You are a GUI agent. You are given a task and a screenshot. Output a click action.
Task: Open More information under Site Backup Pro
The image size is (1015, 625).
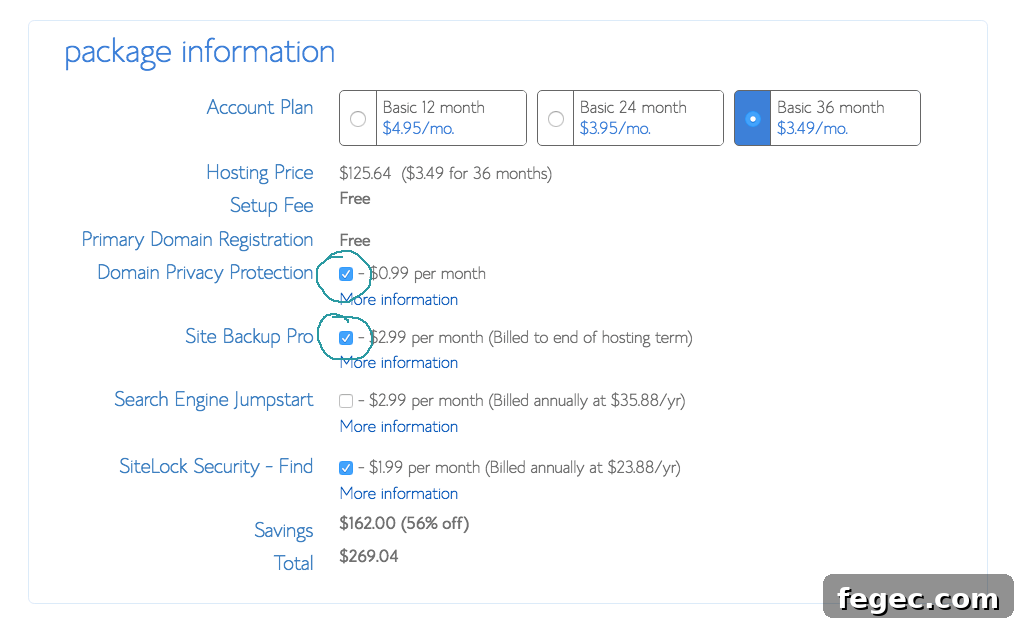pyautogui.click(x=399, y=362)
